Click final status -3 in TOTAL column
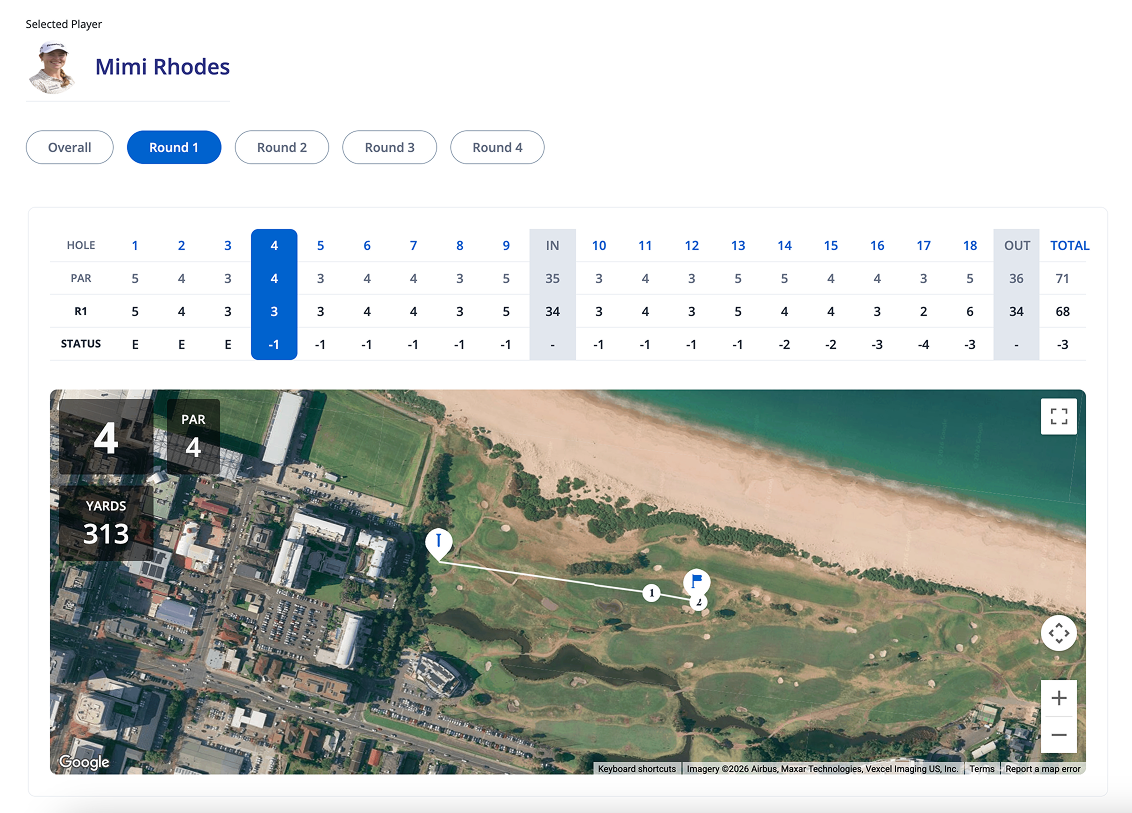The width and height of the screenshot is (1132, 813). pos(1063,344)
